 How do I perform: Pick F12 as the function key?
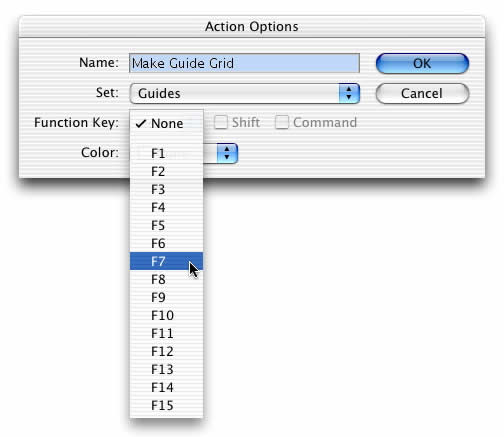click(166, 351)
